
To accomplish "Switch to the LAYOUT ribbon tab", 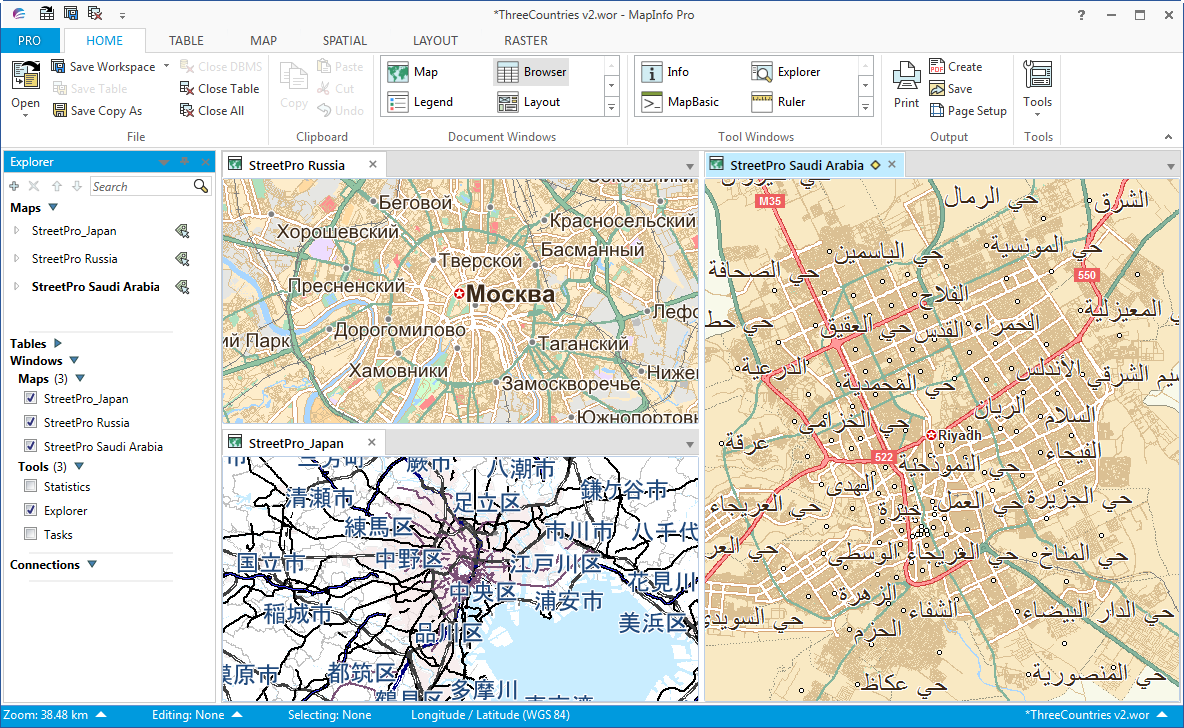I will 435,41.
